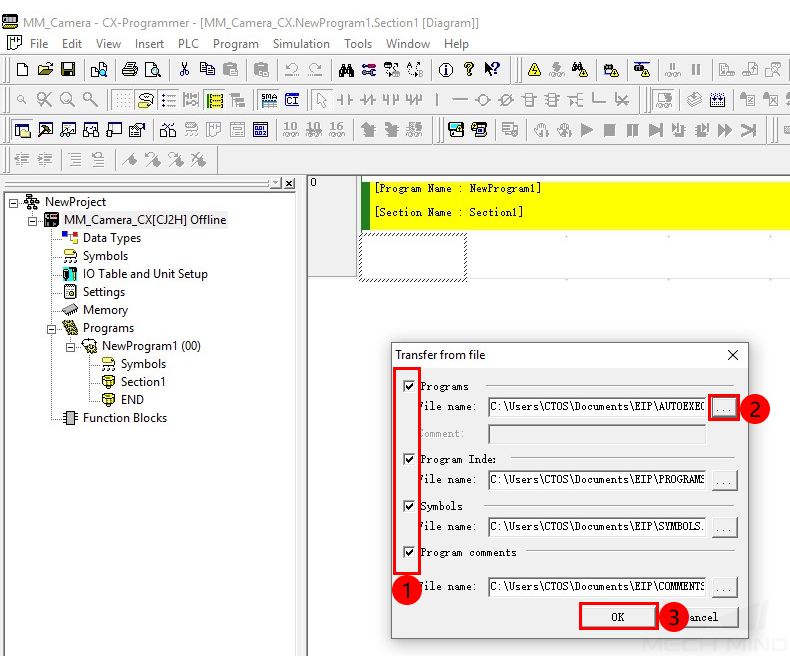
Task: Close the project workspace pane
Action: pos(289,183)
